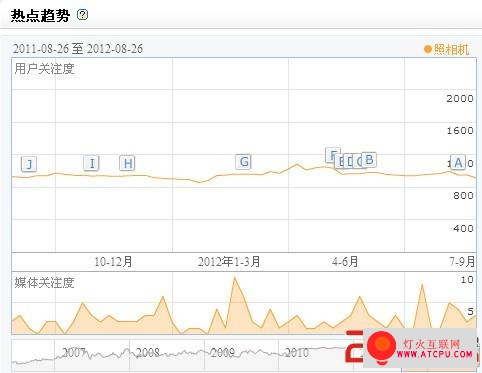Open news marker H on the trend line
The width and height of the screenshot is (482, 373).
[127, 163]
